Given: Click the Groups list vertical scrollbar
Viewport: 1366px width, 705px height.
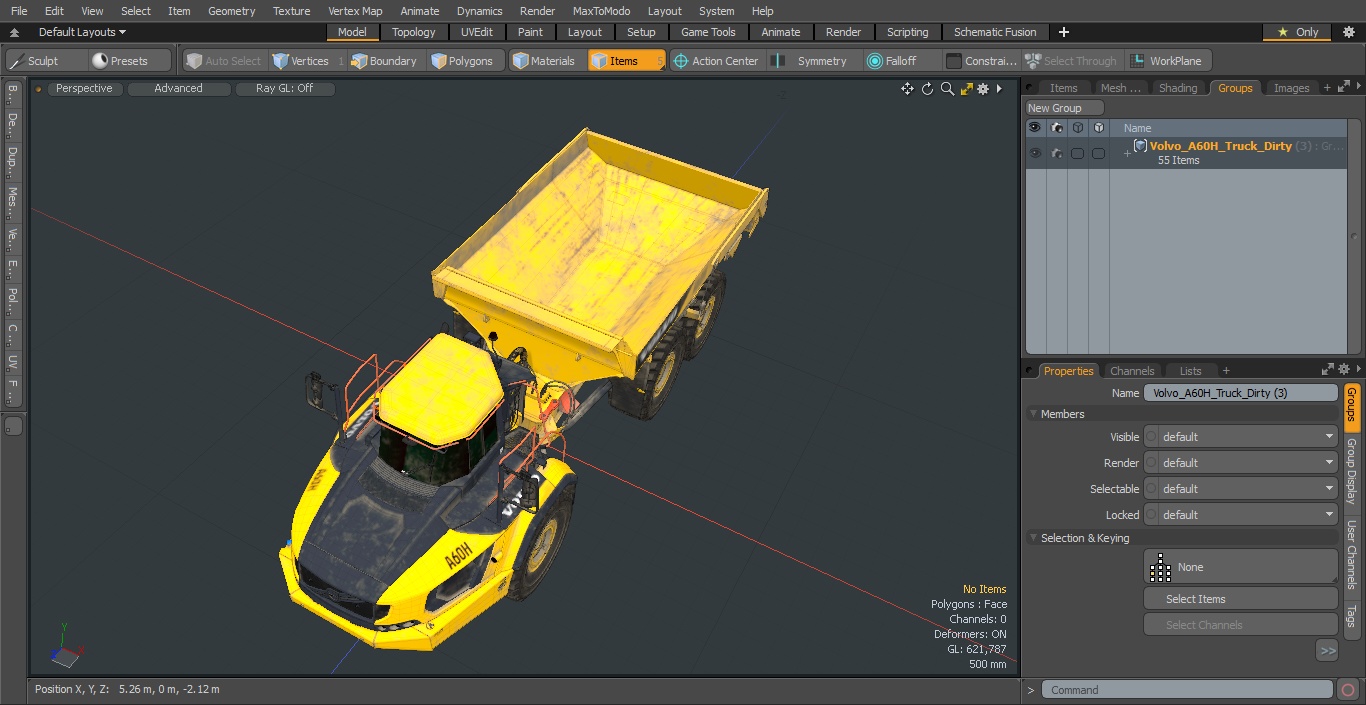Looking at the screenshot, I should tap(1355, 236).
